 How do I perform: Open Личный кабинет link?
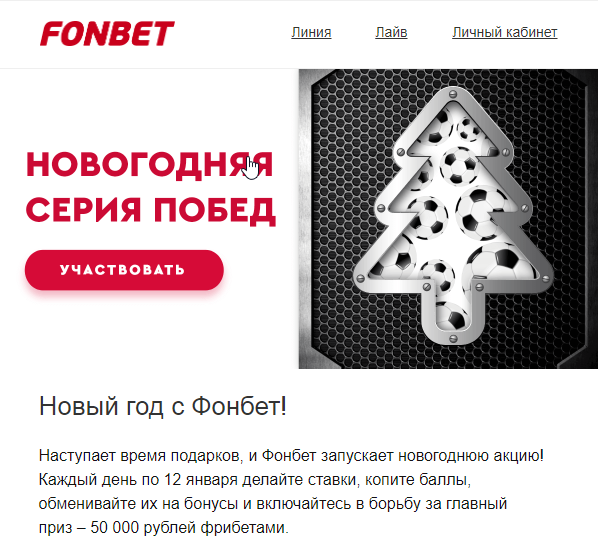pyautogui.click(x=505, y=32)
